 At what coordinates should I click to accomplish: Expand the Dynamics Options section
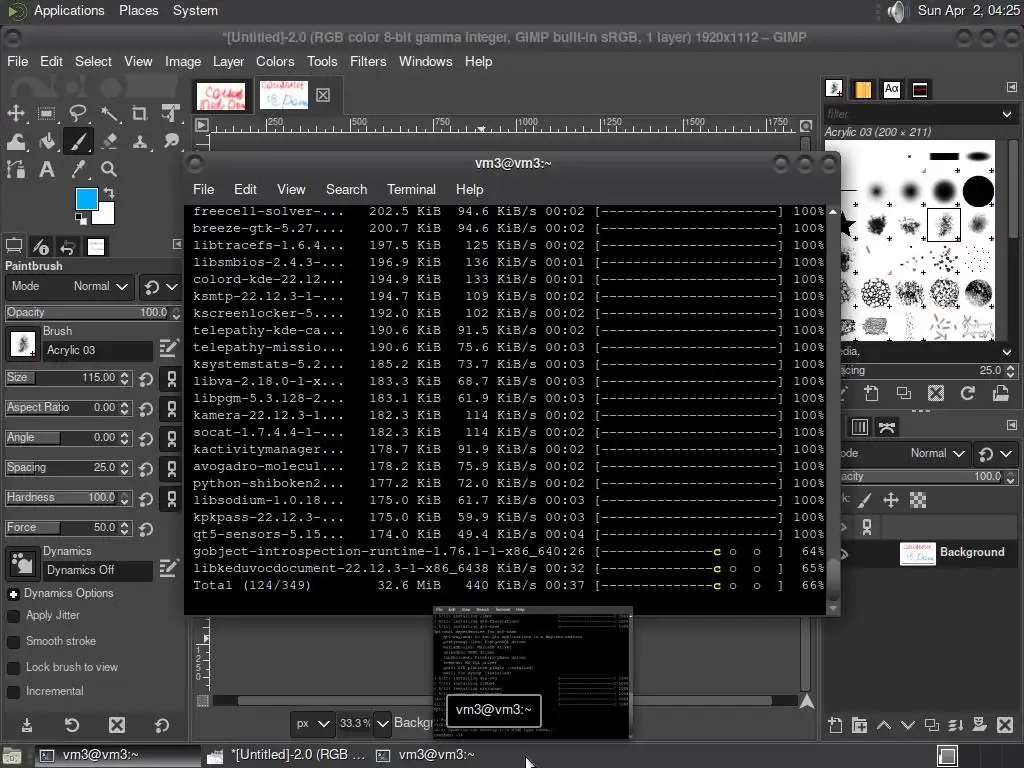pos(13,594)
